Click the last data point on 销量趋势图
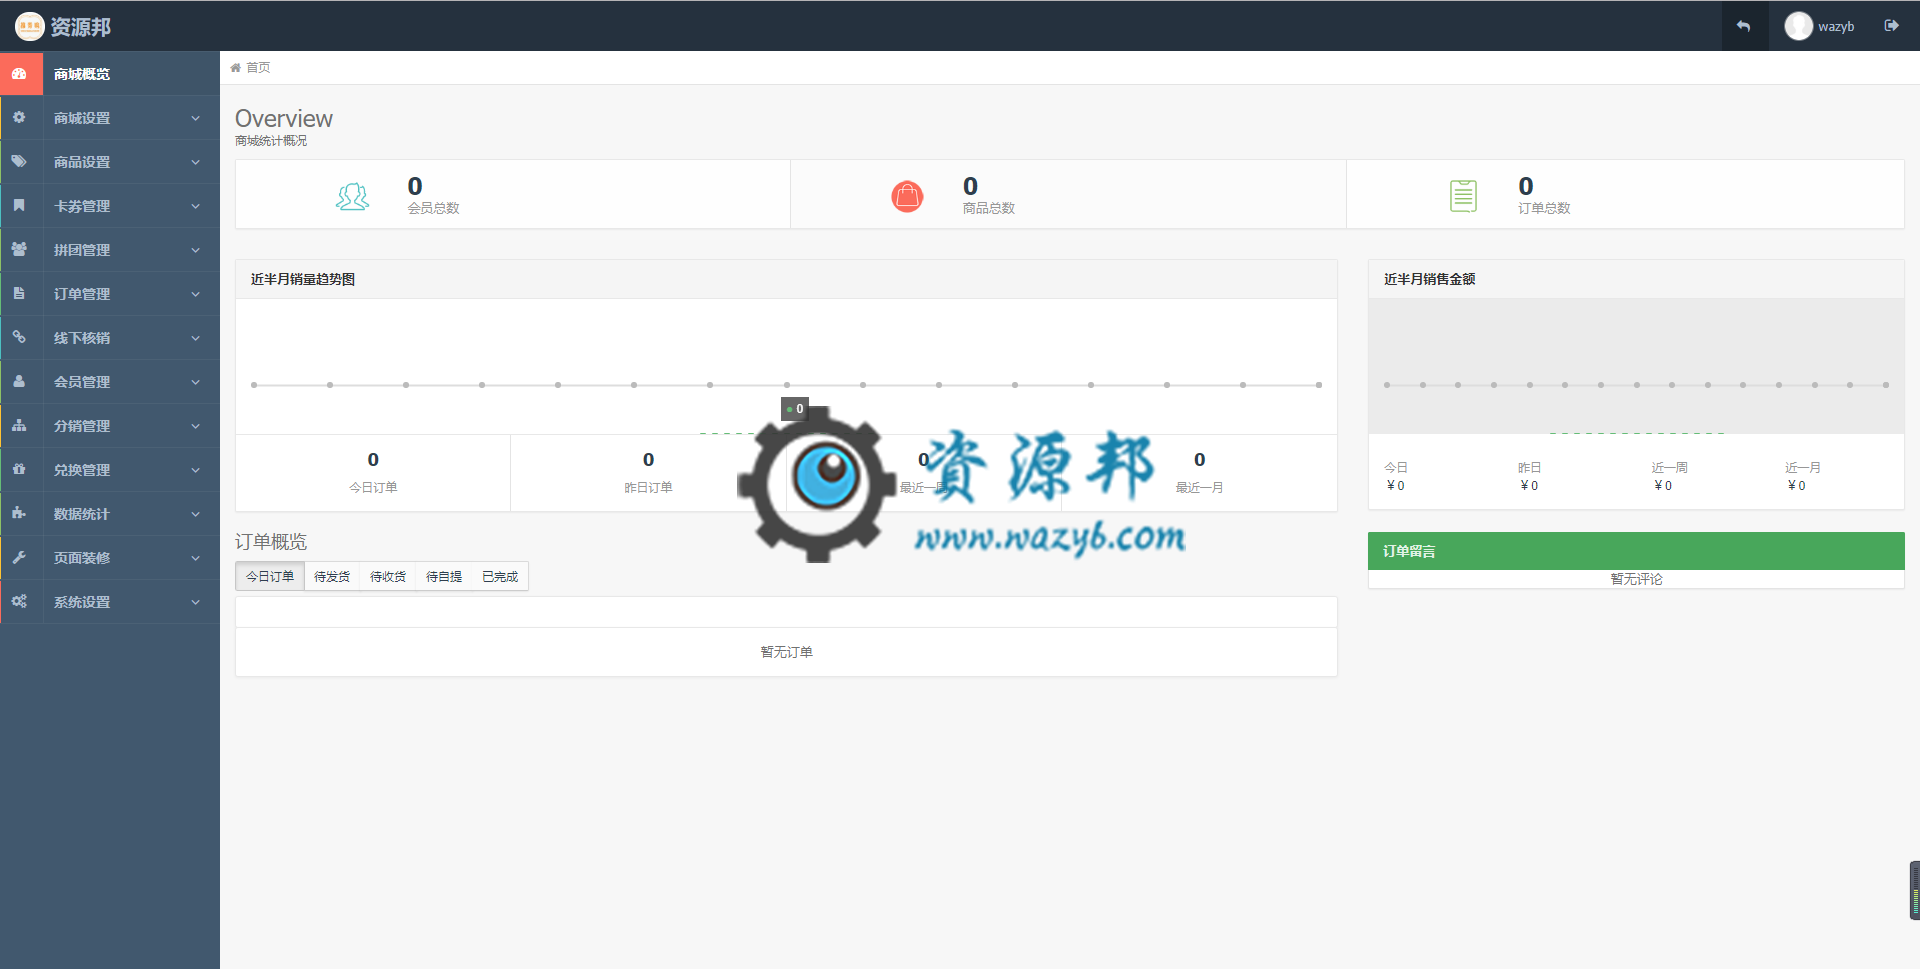 pyautogui.click(x=1319, y=385)
